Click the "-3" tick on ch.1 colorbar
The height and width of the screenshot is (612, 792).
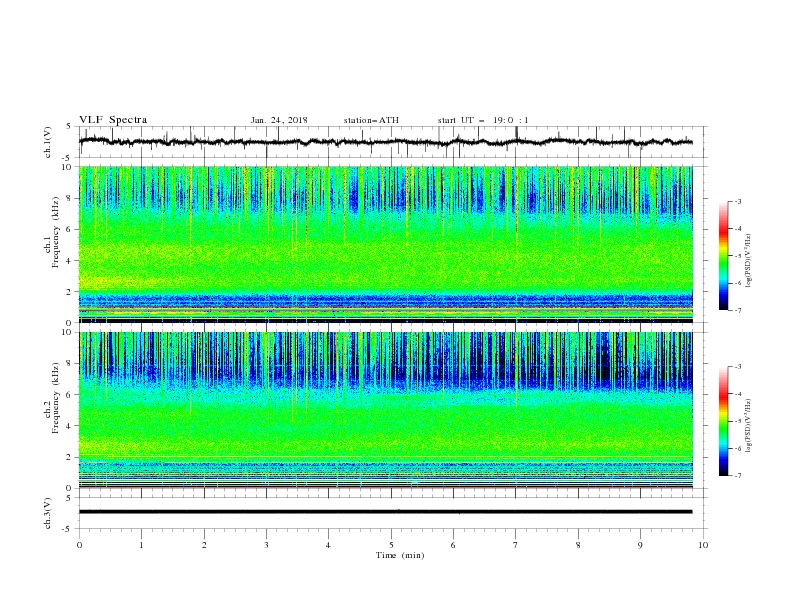pos(738,201)
